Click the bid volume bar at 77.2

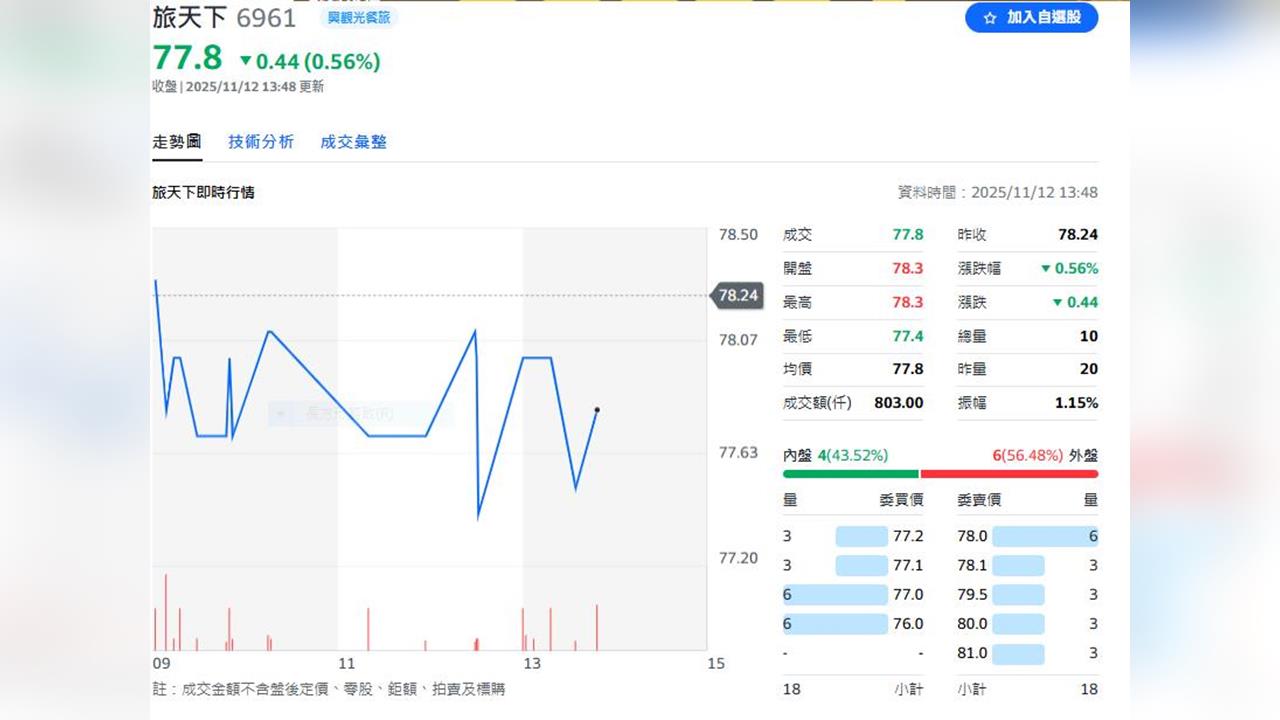click(x=861, y=536)
